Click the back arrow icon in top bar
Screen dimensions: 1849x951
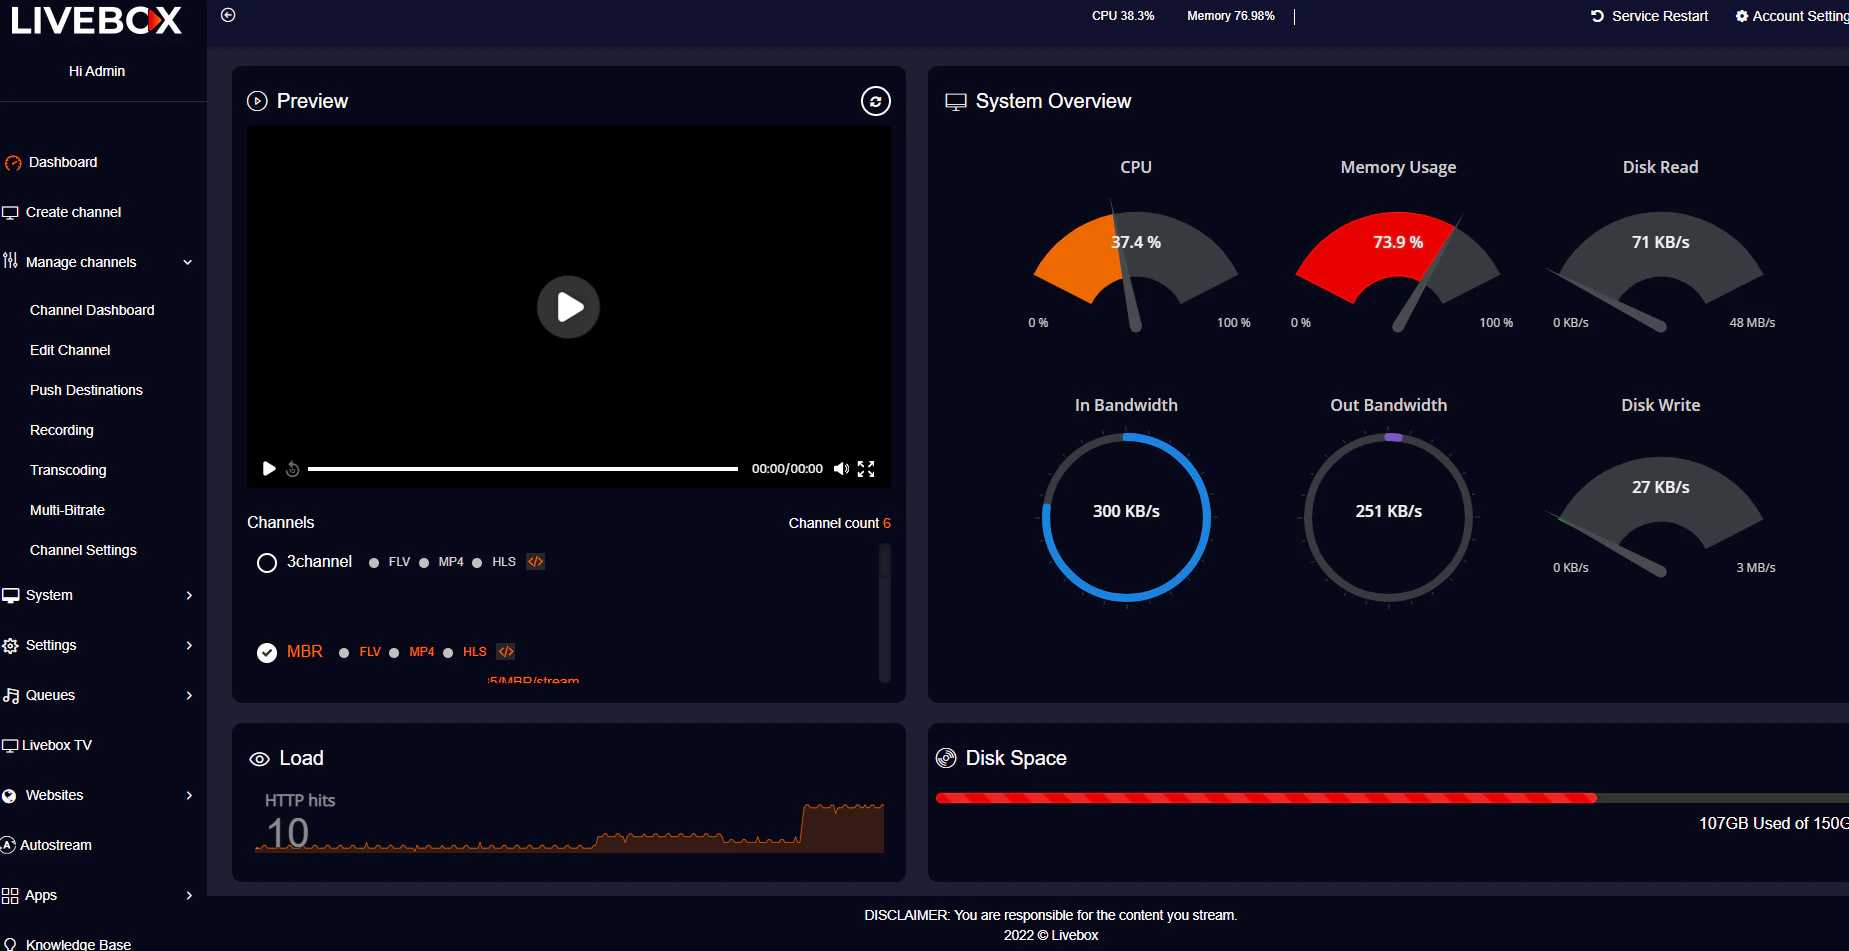[x=227, y=15]
